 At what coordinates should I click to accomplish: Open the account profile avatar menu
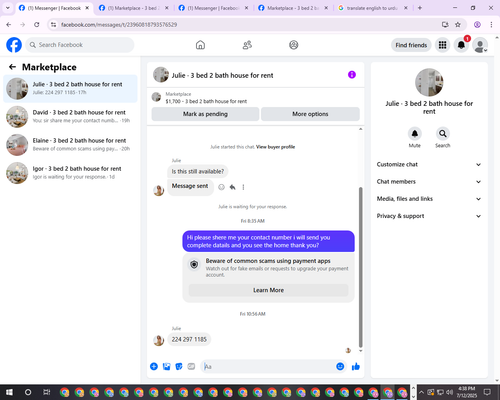[x=480, y=45]
